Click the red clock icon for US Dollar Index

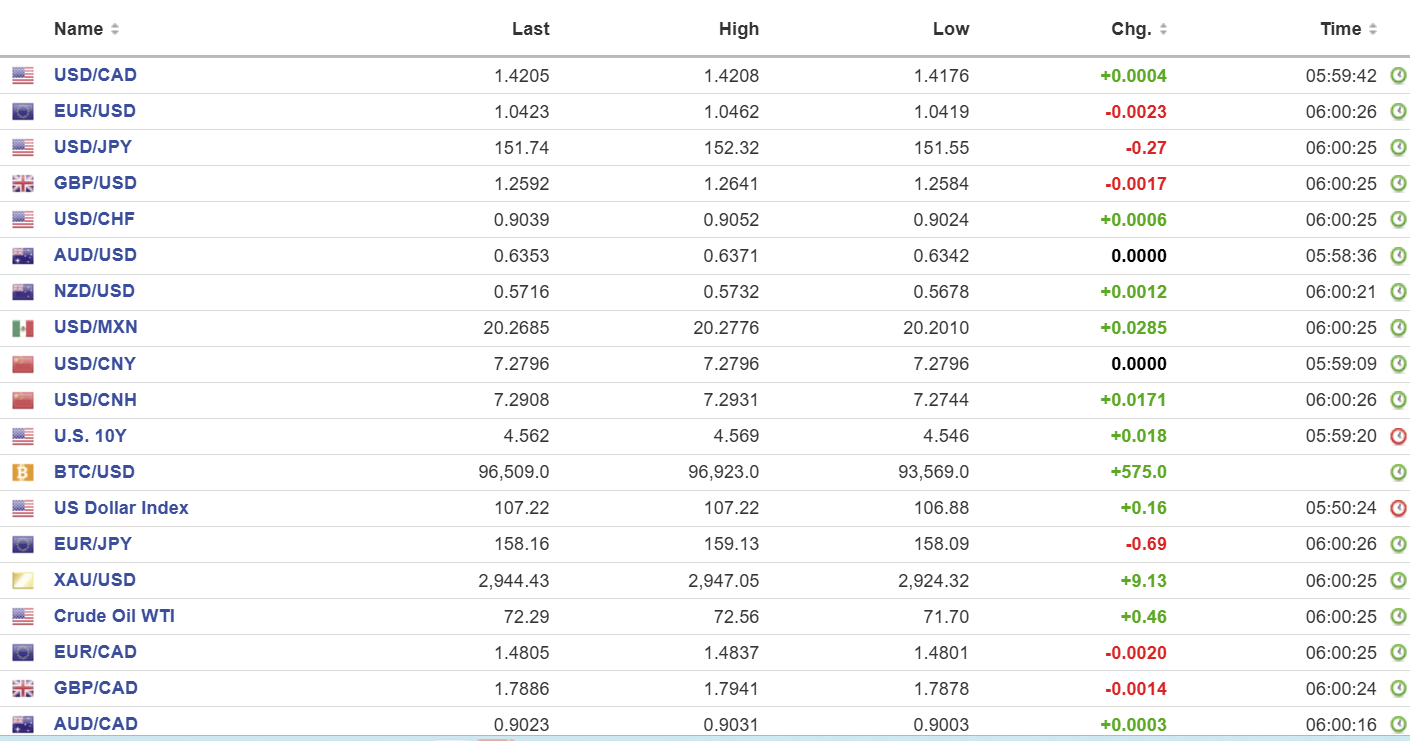click(1398, 508)
